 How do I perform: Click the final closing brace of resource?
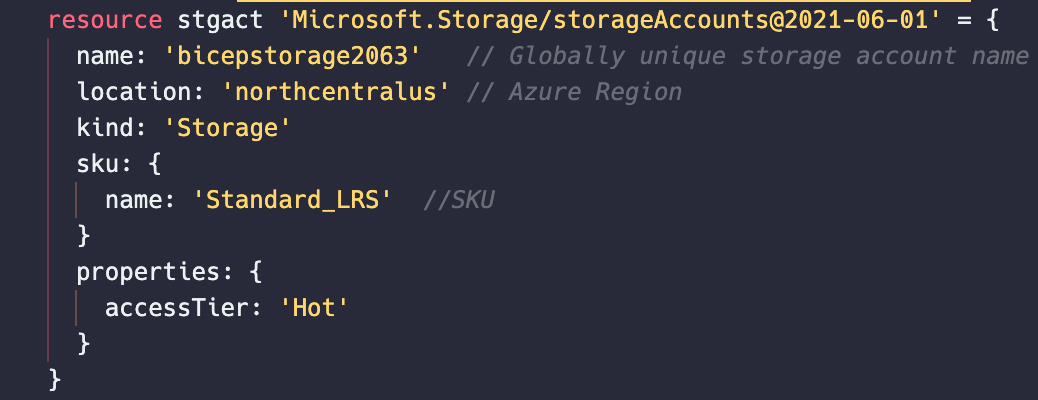coord(55,379)
